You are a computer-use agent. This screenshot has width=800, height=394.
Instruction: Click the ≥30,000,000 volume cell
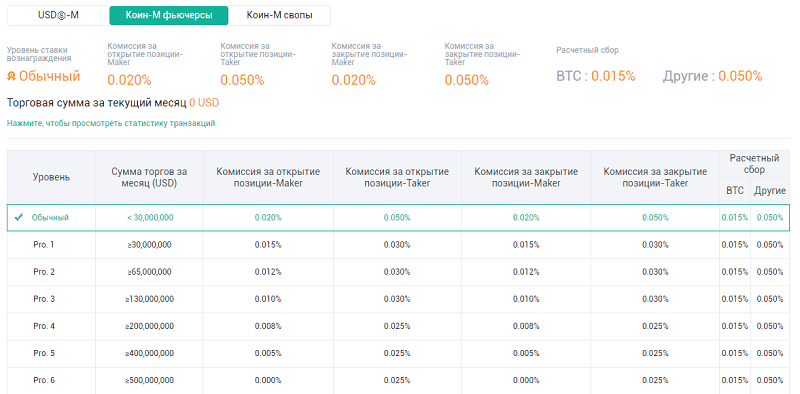pyautogui.click(x=149, y=244)
